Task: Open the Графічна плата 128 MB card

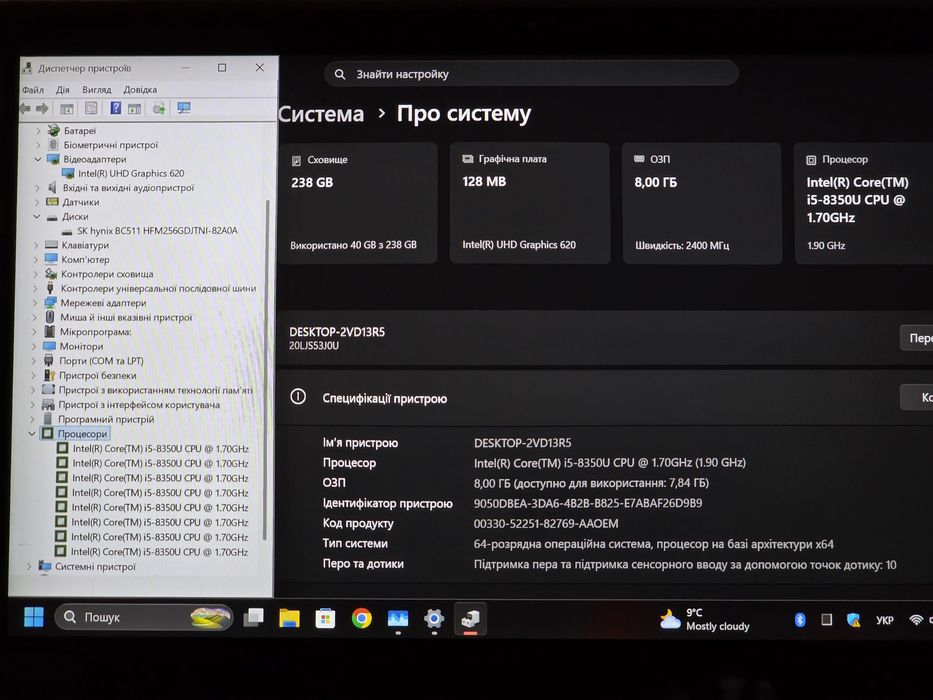Action: (530, 202)
